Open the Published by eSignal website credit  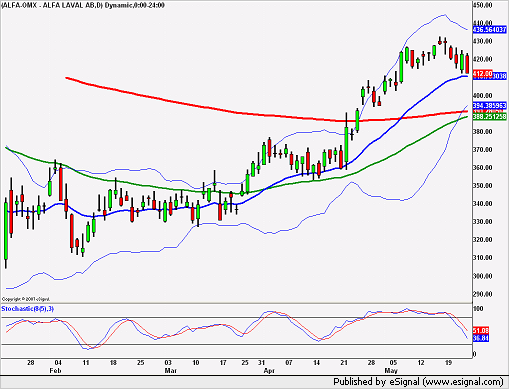pos(418,381)
